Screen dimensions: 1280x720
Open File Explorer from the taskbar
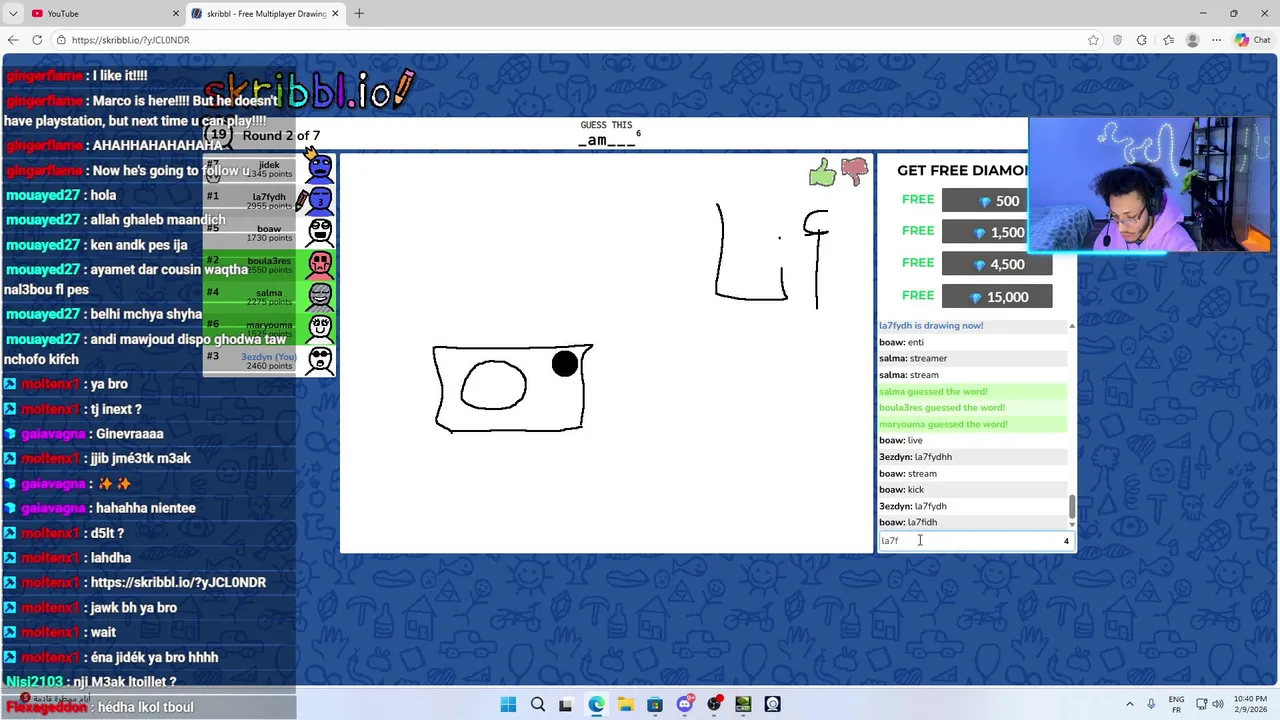click(x=626, y=704)
